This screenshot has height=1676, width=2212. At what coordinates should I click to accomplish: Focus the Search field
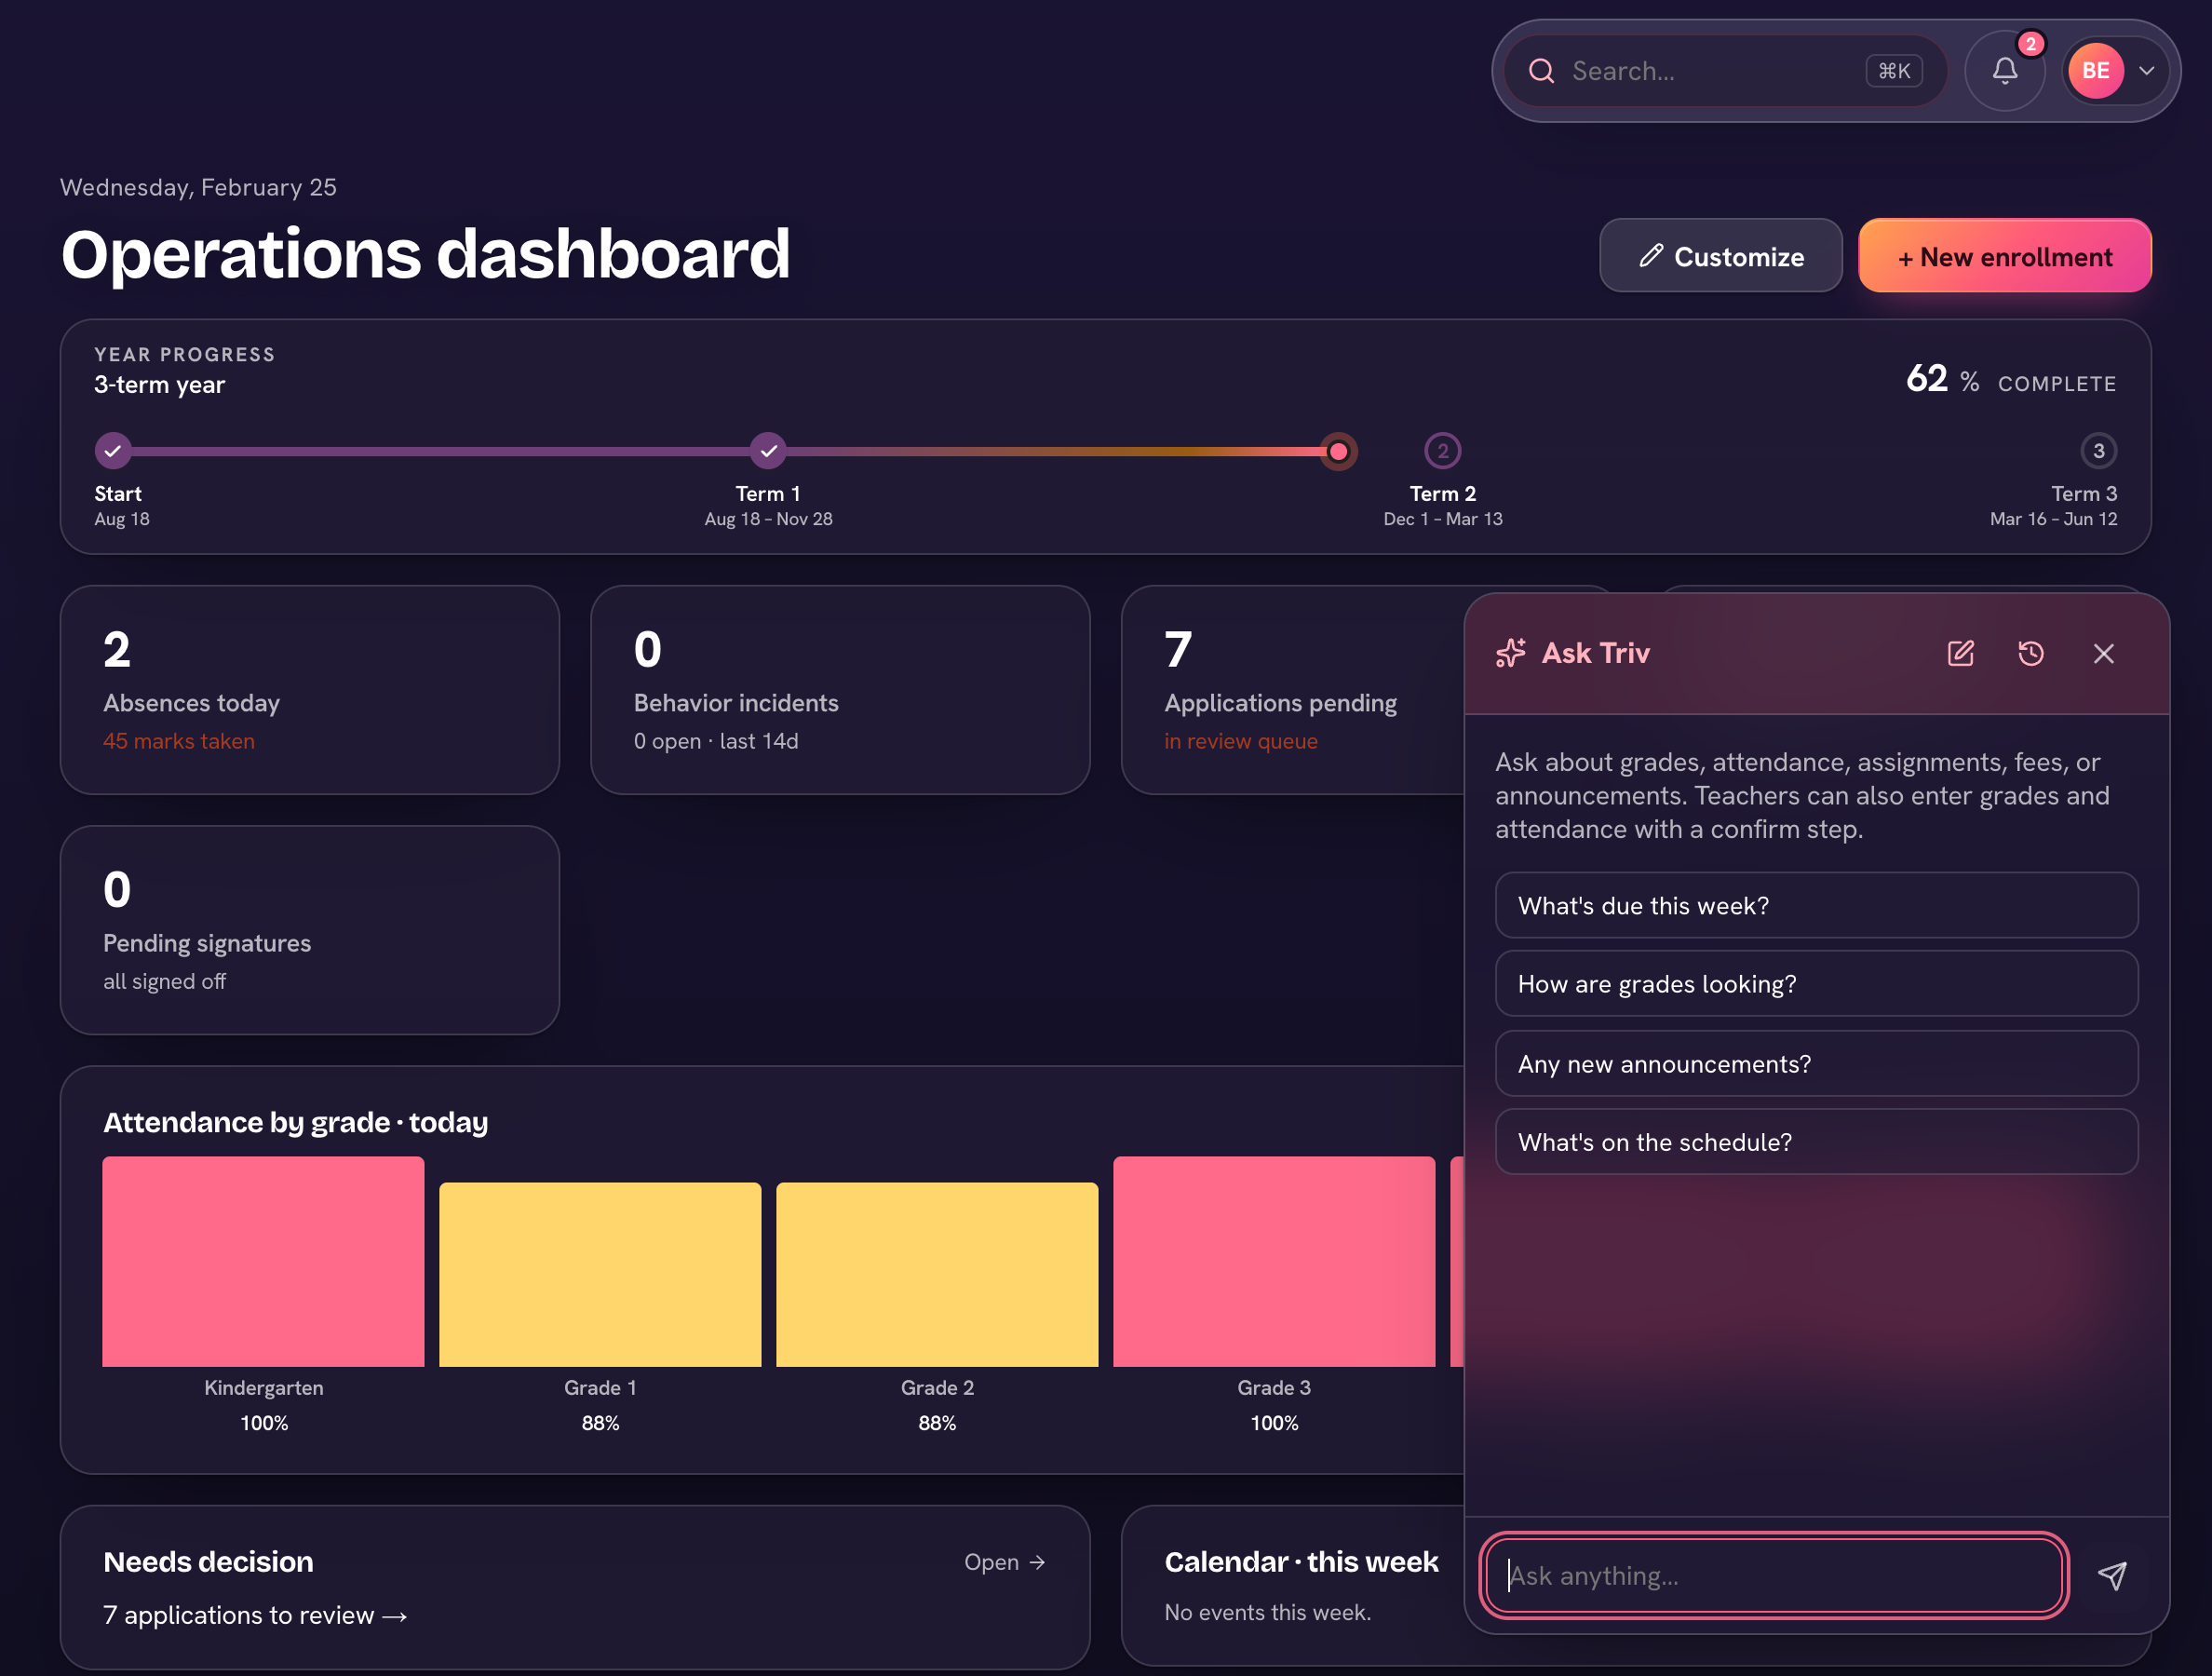point(1725,71)
